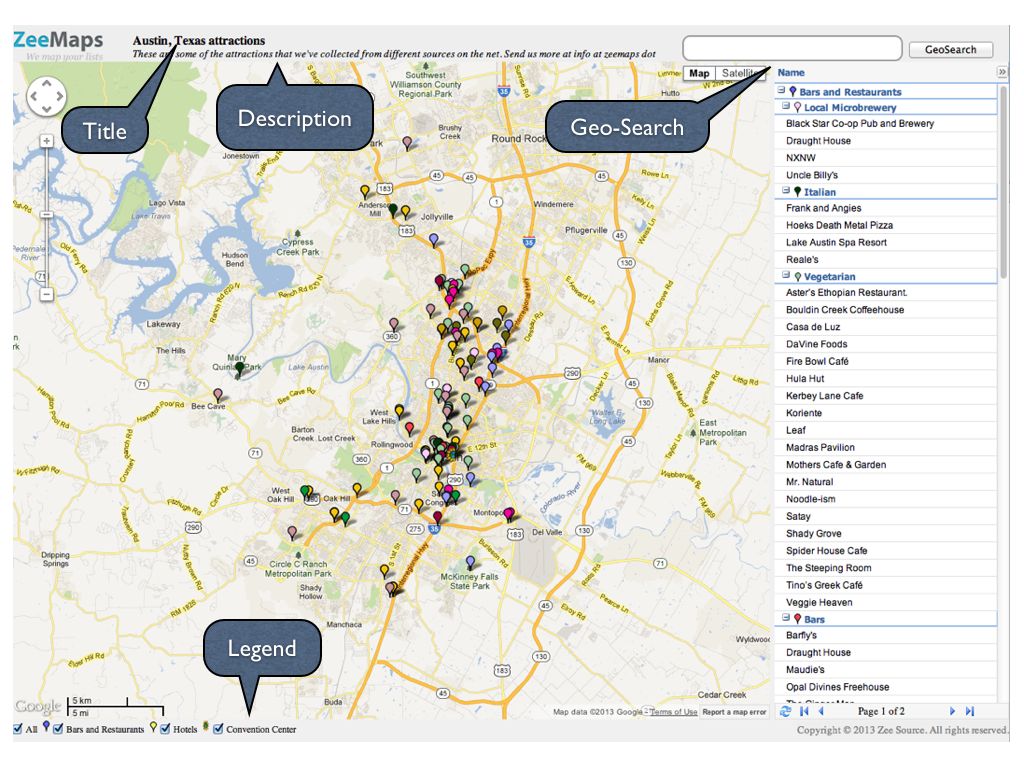Select Spider House Cafe entry
Viewport: 1024px width, 768px height.
[x=886, y=551]
